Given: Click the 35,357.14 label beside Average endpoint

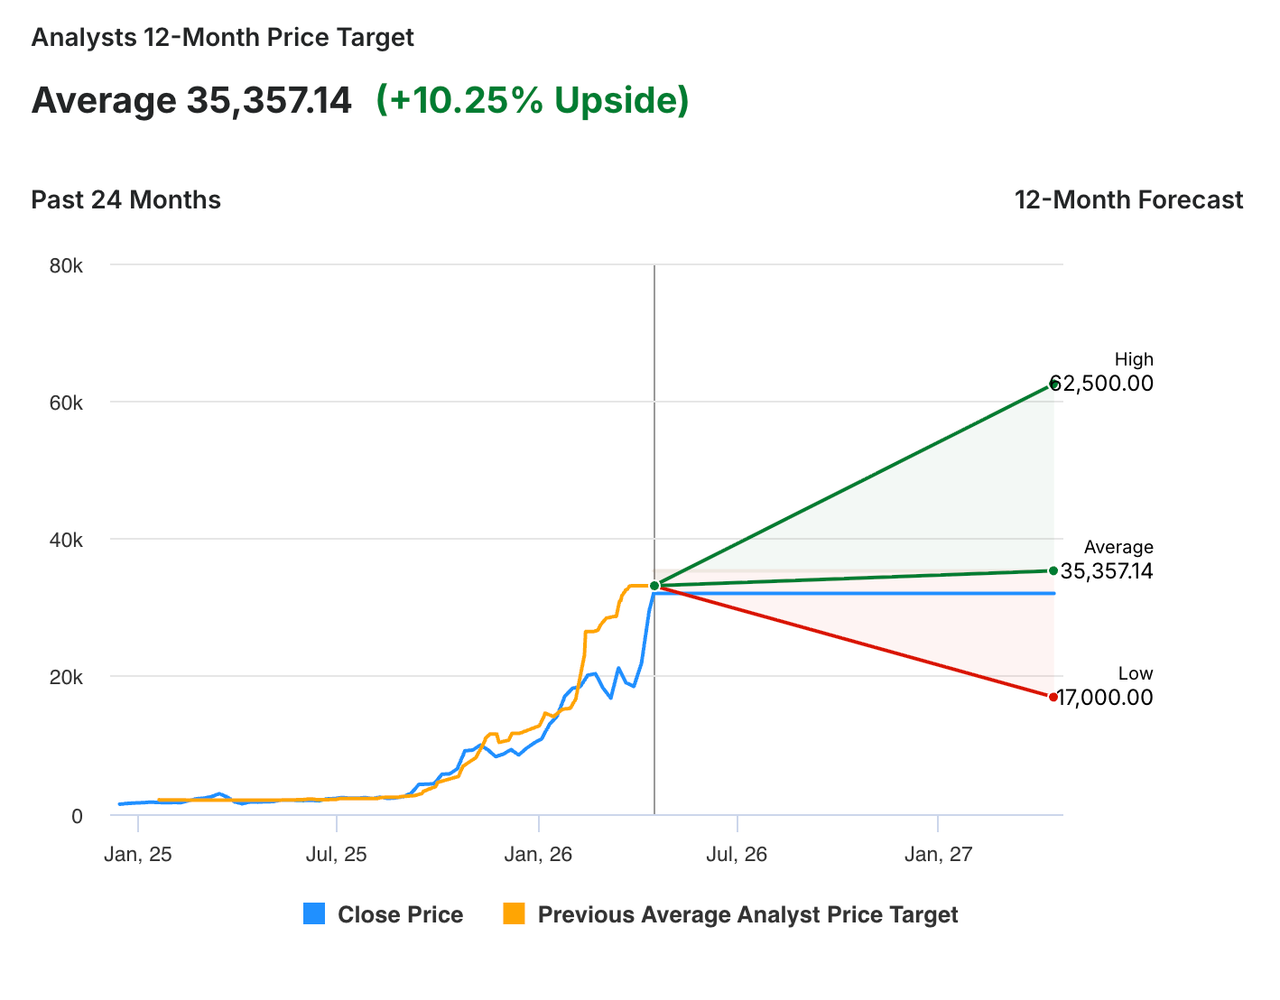Looking at the screenshot, I should pos(1107,572).
